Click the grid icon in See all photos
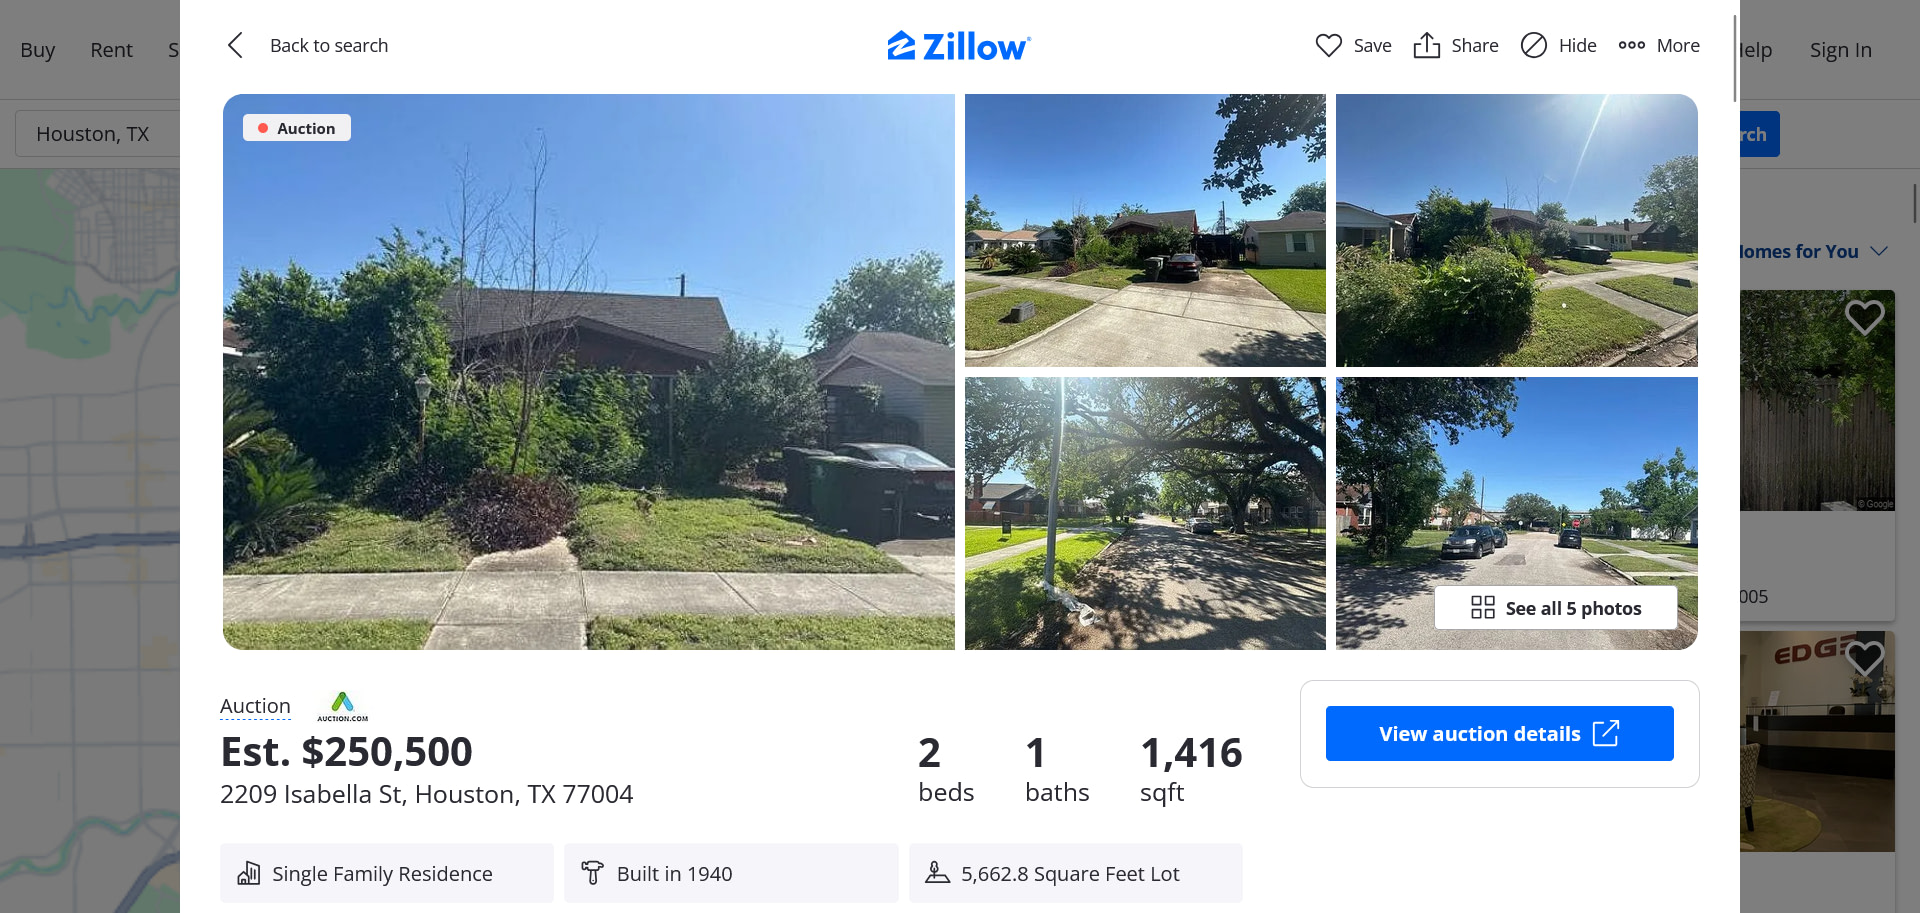 [1482, 608]
